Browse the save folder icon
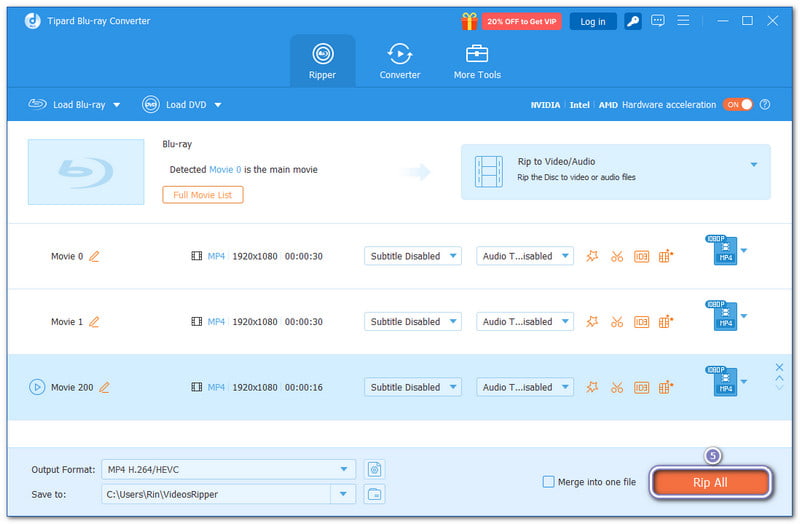Viewport: 800px width, 524px height. point(375,493)
